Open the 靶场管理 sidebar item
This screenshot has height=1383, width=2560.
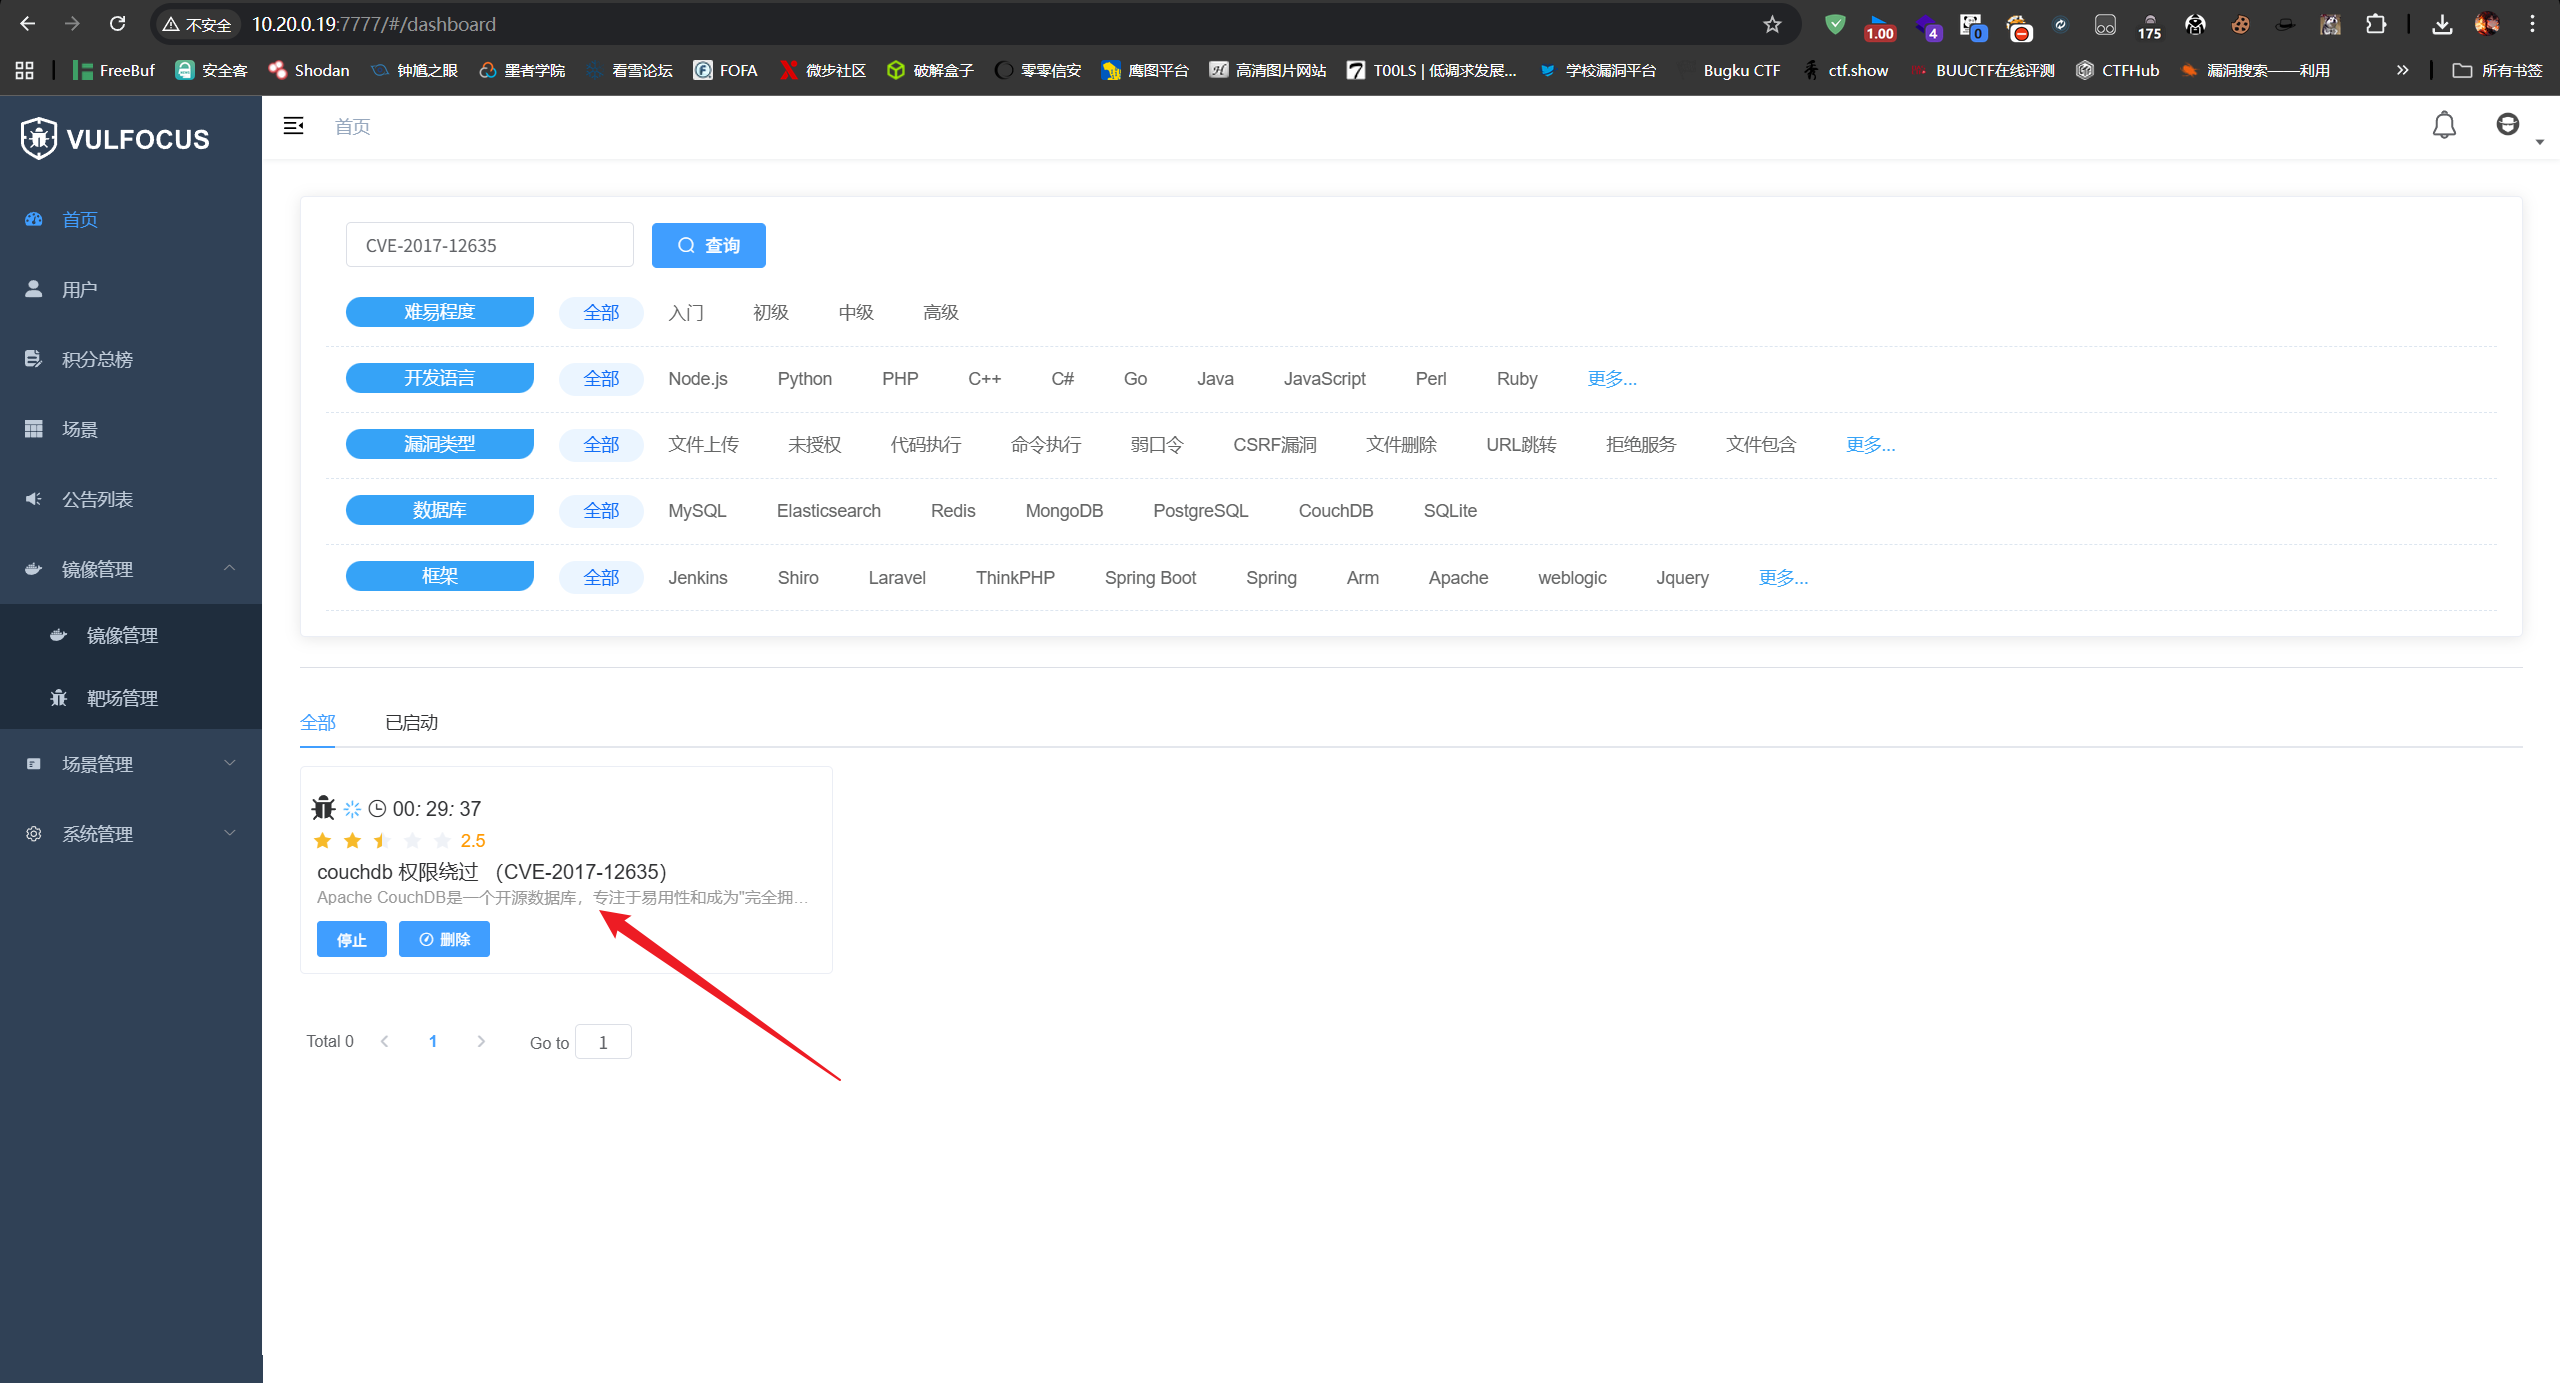pos(122,698)
